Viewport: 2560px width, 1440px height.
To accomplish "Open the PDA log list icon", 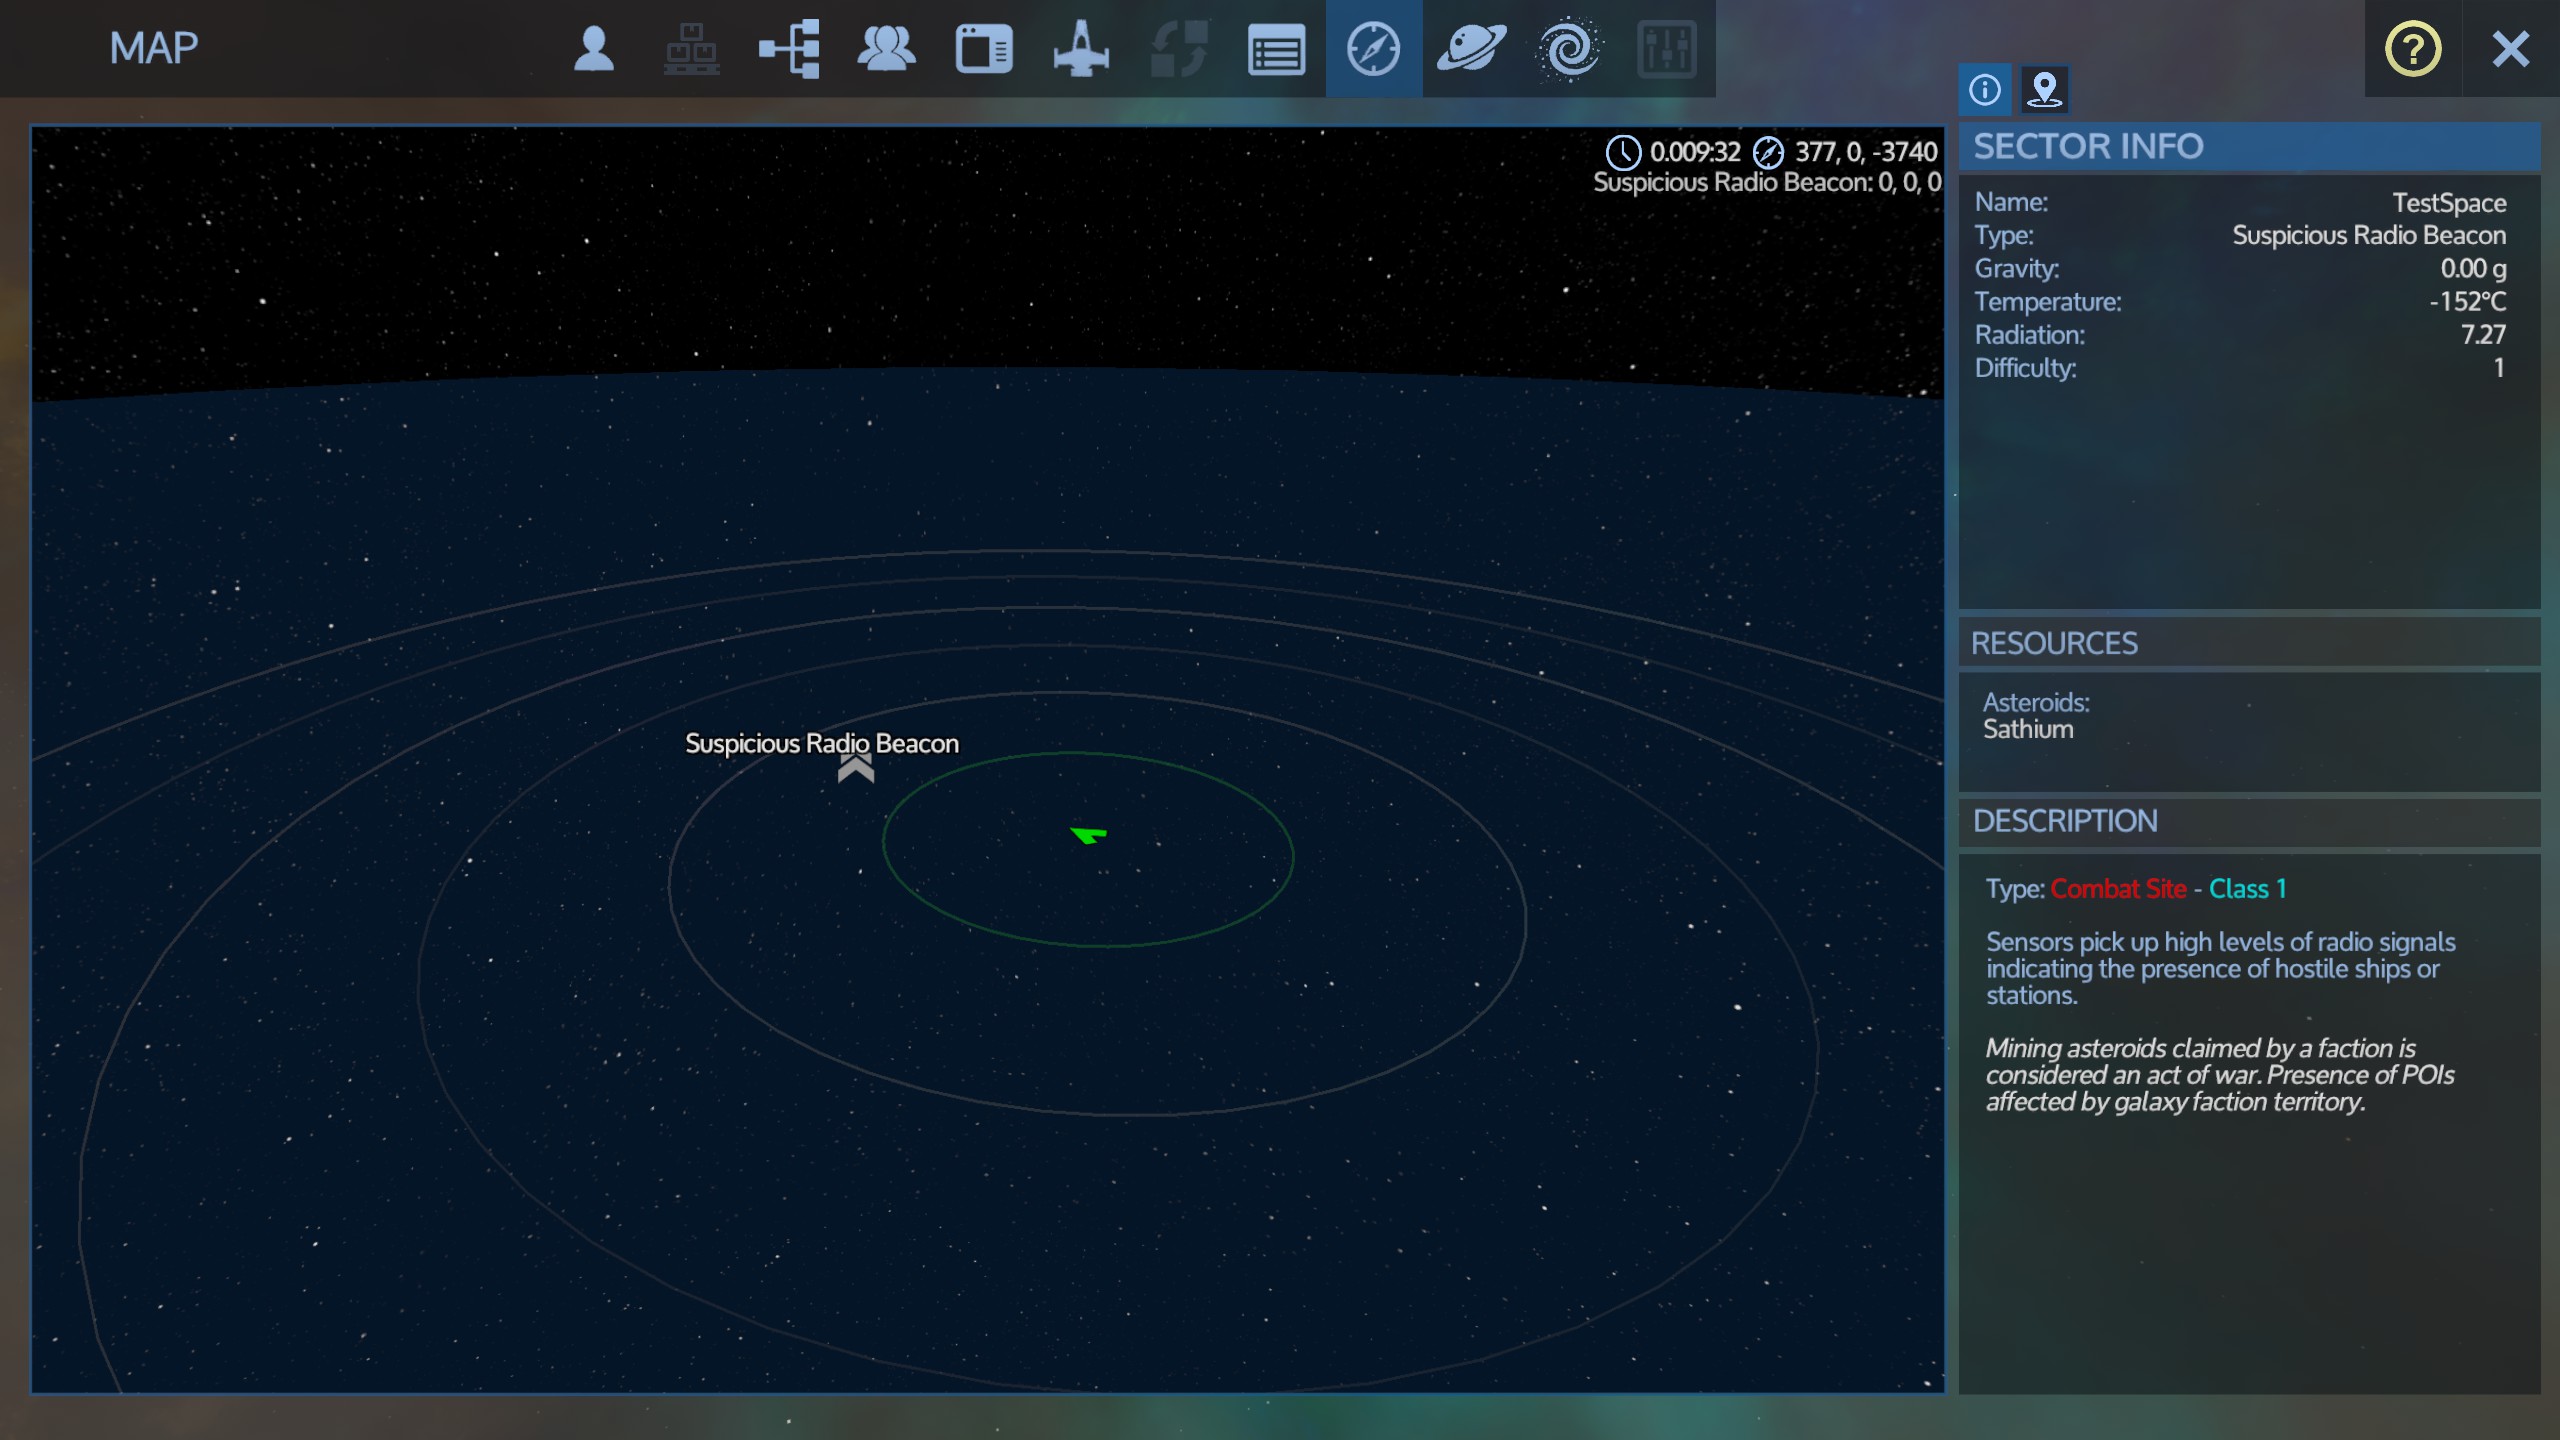I will point(1276,49).
